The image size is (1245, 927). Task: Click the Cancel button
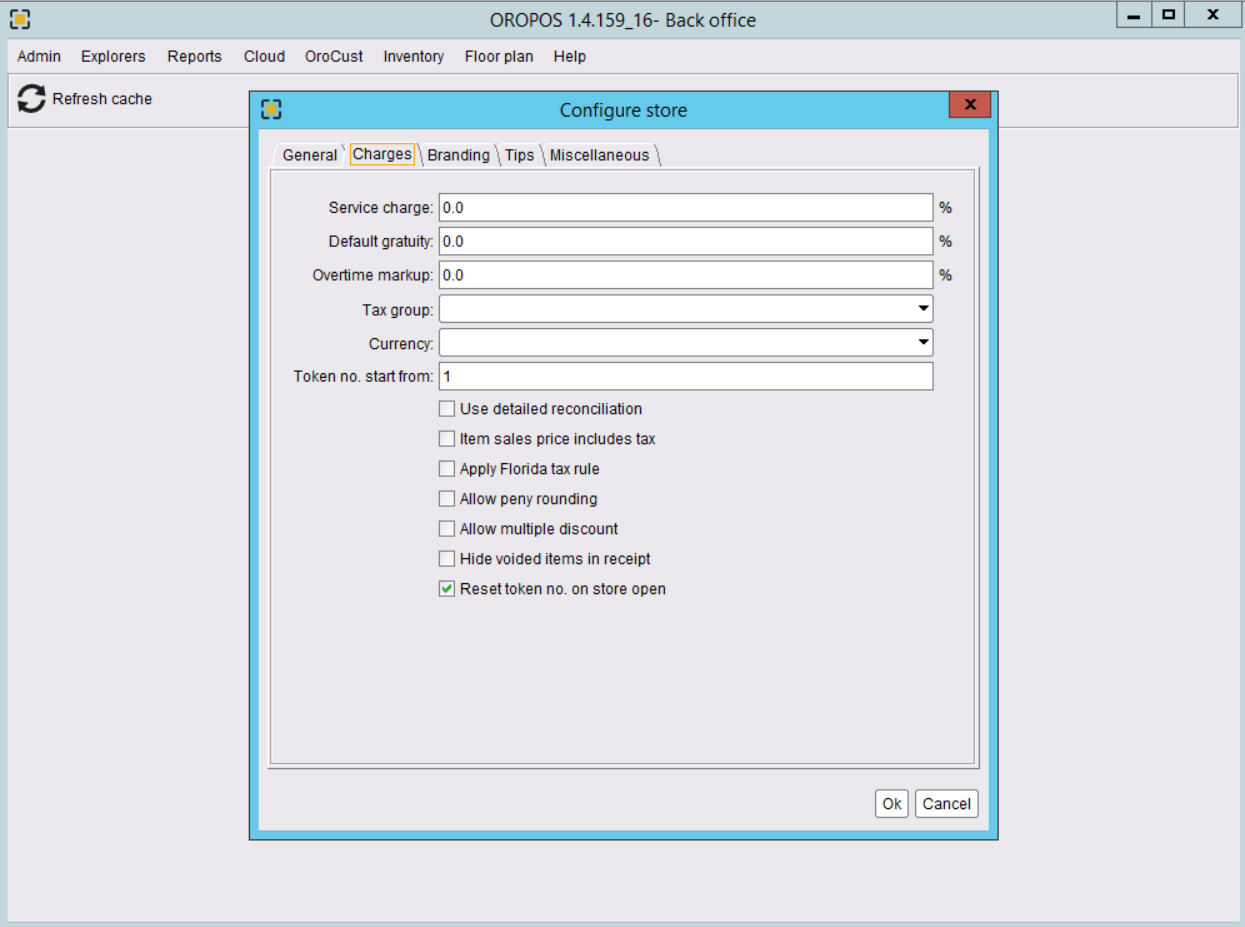click(x=946, y=804)
